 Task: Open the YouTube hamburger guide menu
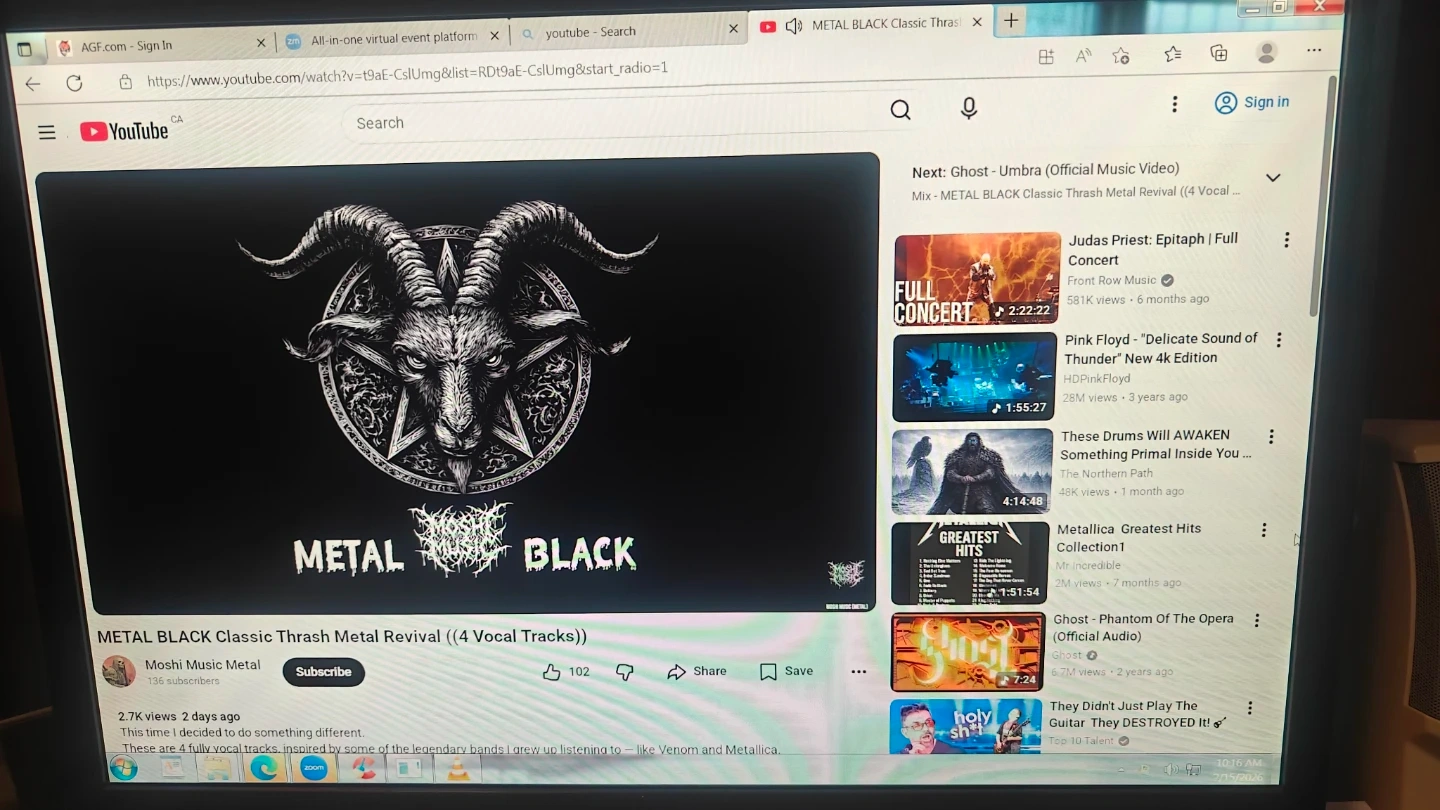click(47, 132)
